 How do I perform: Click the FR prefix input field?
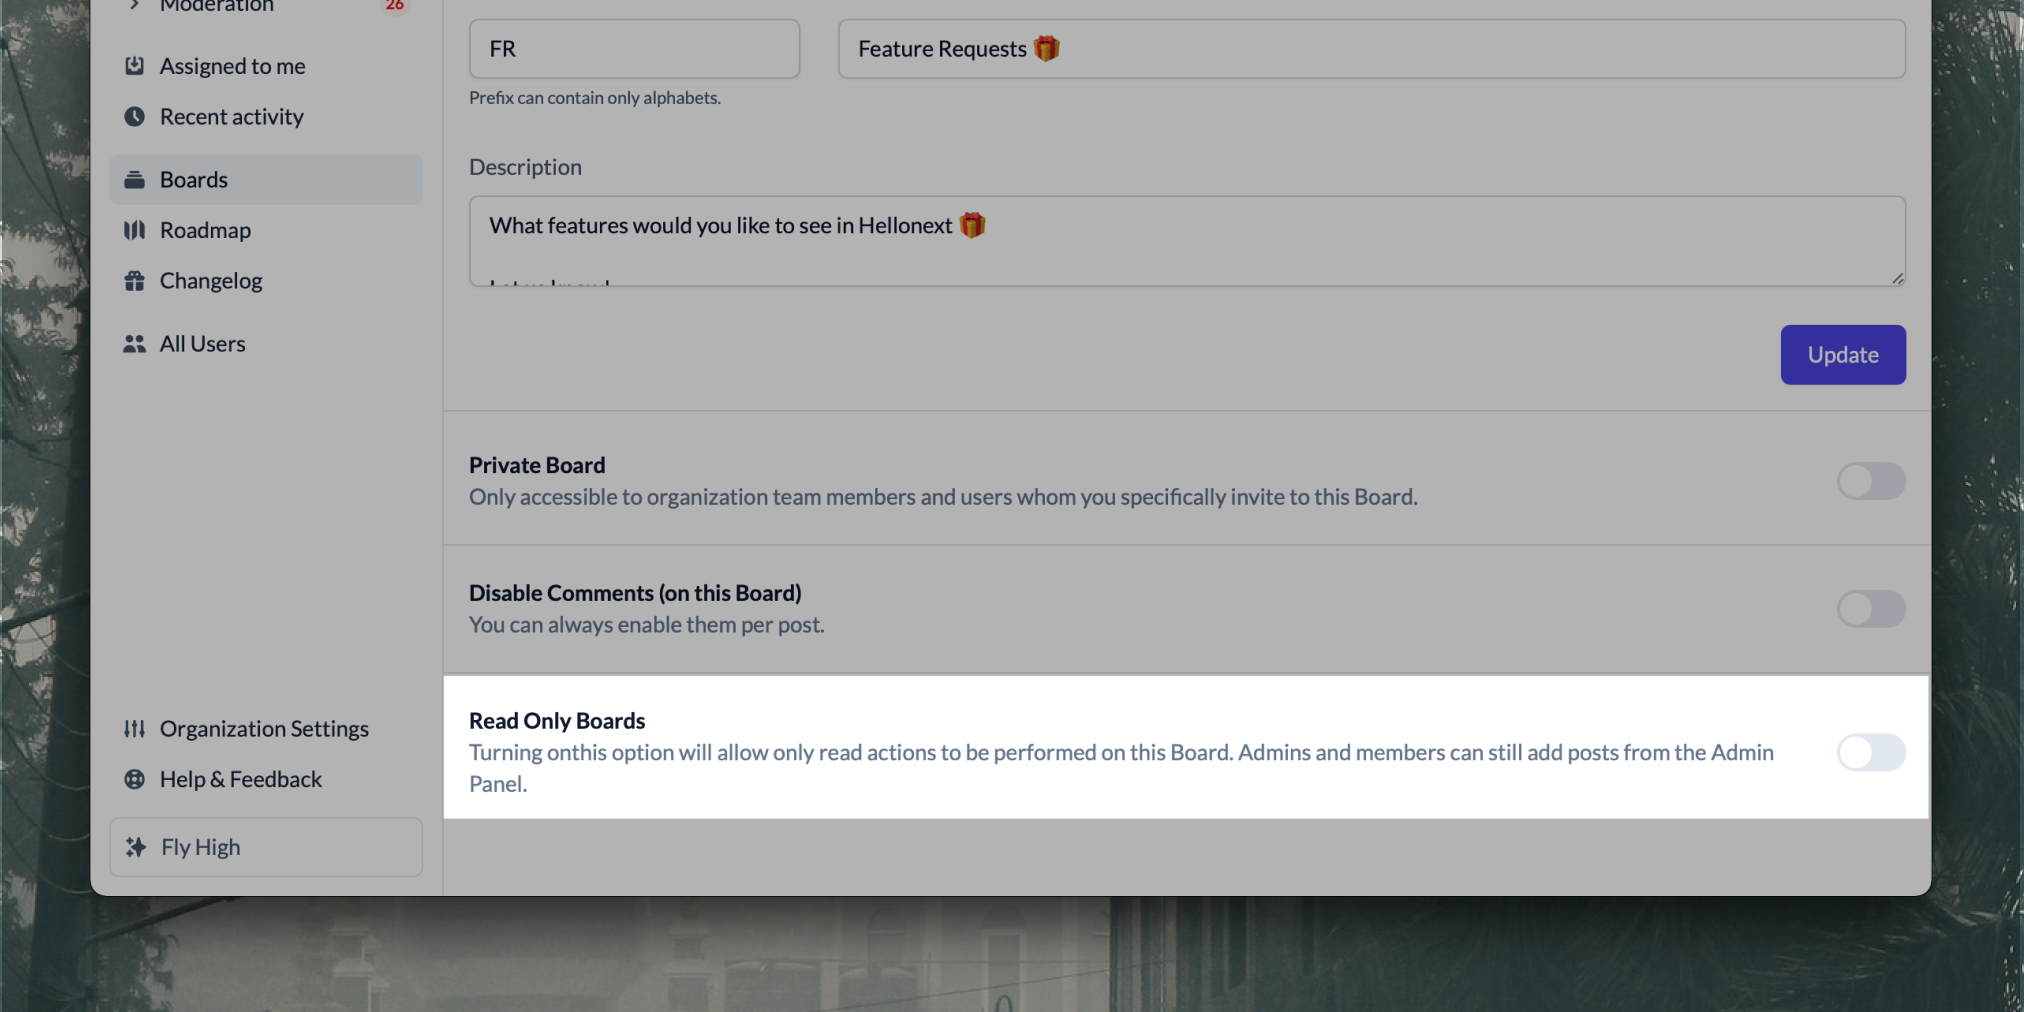click(634, 49)
